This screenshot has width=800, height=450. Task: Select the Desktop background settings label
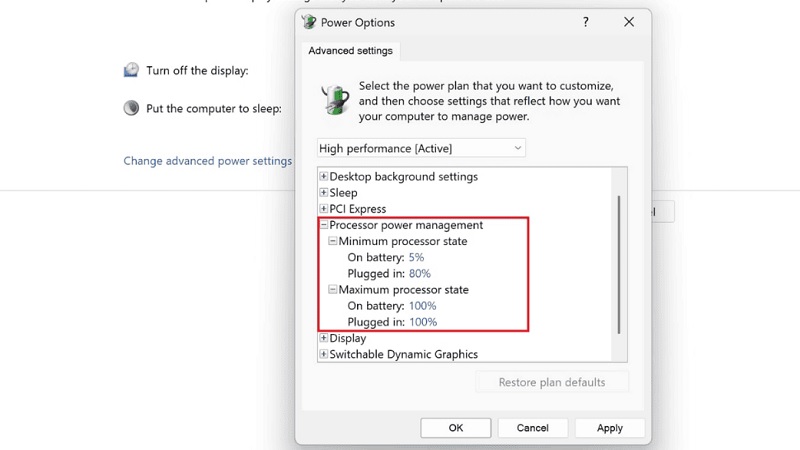pos(404,177)
